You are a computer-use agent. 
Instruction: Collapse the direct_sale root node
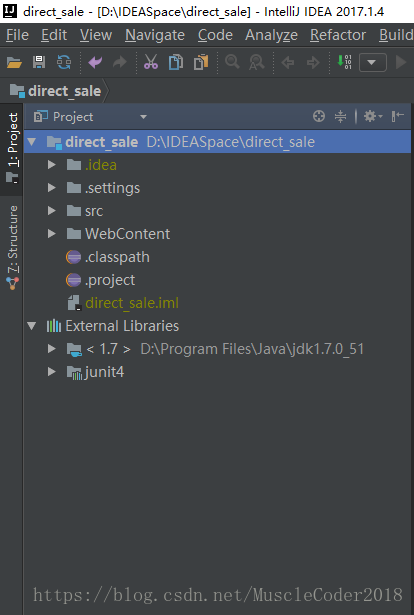point(32,142)
